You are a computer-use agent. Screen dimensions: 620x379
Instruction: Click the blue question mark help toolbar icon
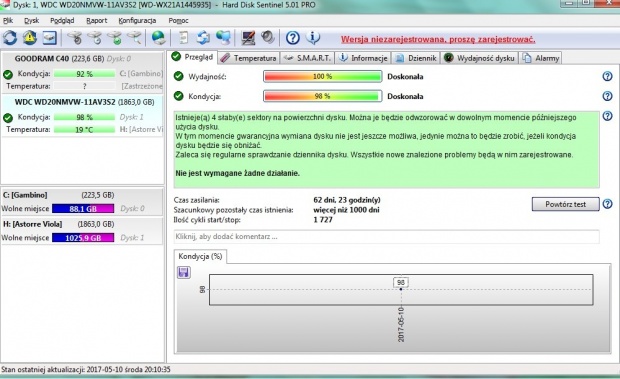[x=293, y=38]
